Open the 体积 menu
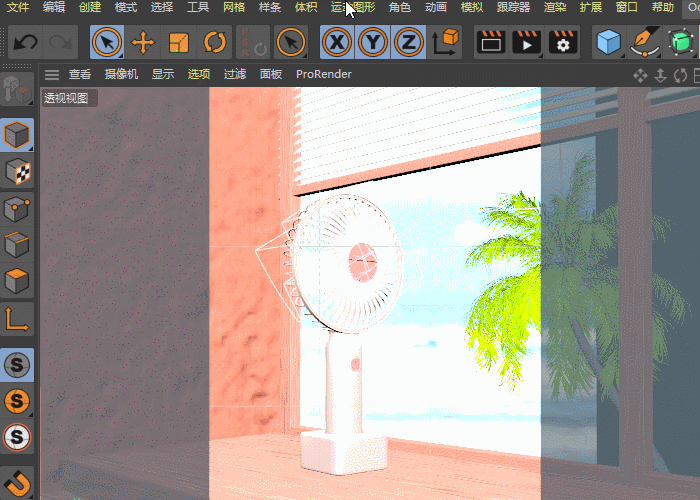700x500 pixels. 306,7
